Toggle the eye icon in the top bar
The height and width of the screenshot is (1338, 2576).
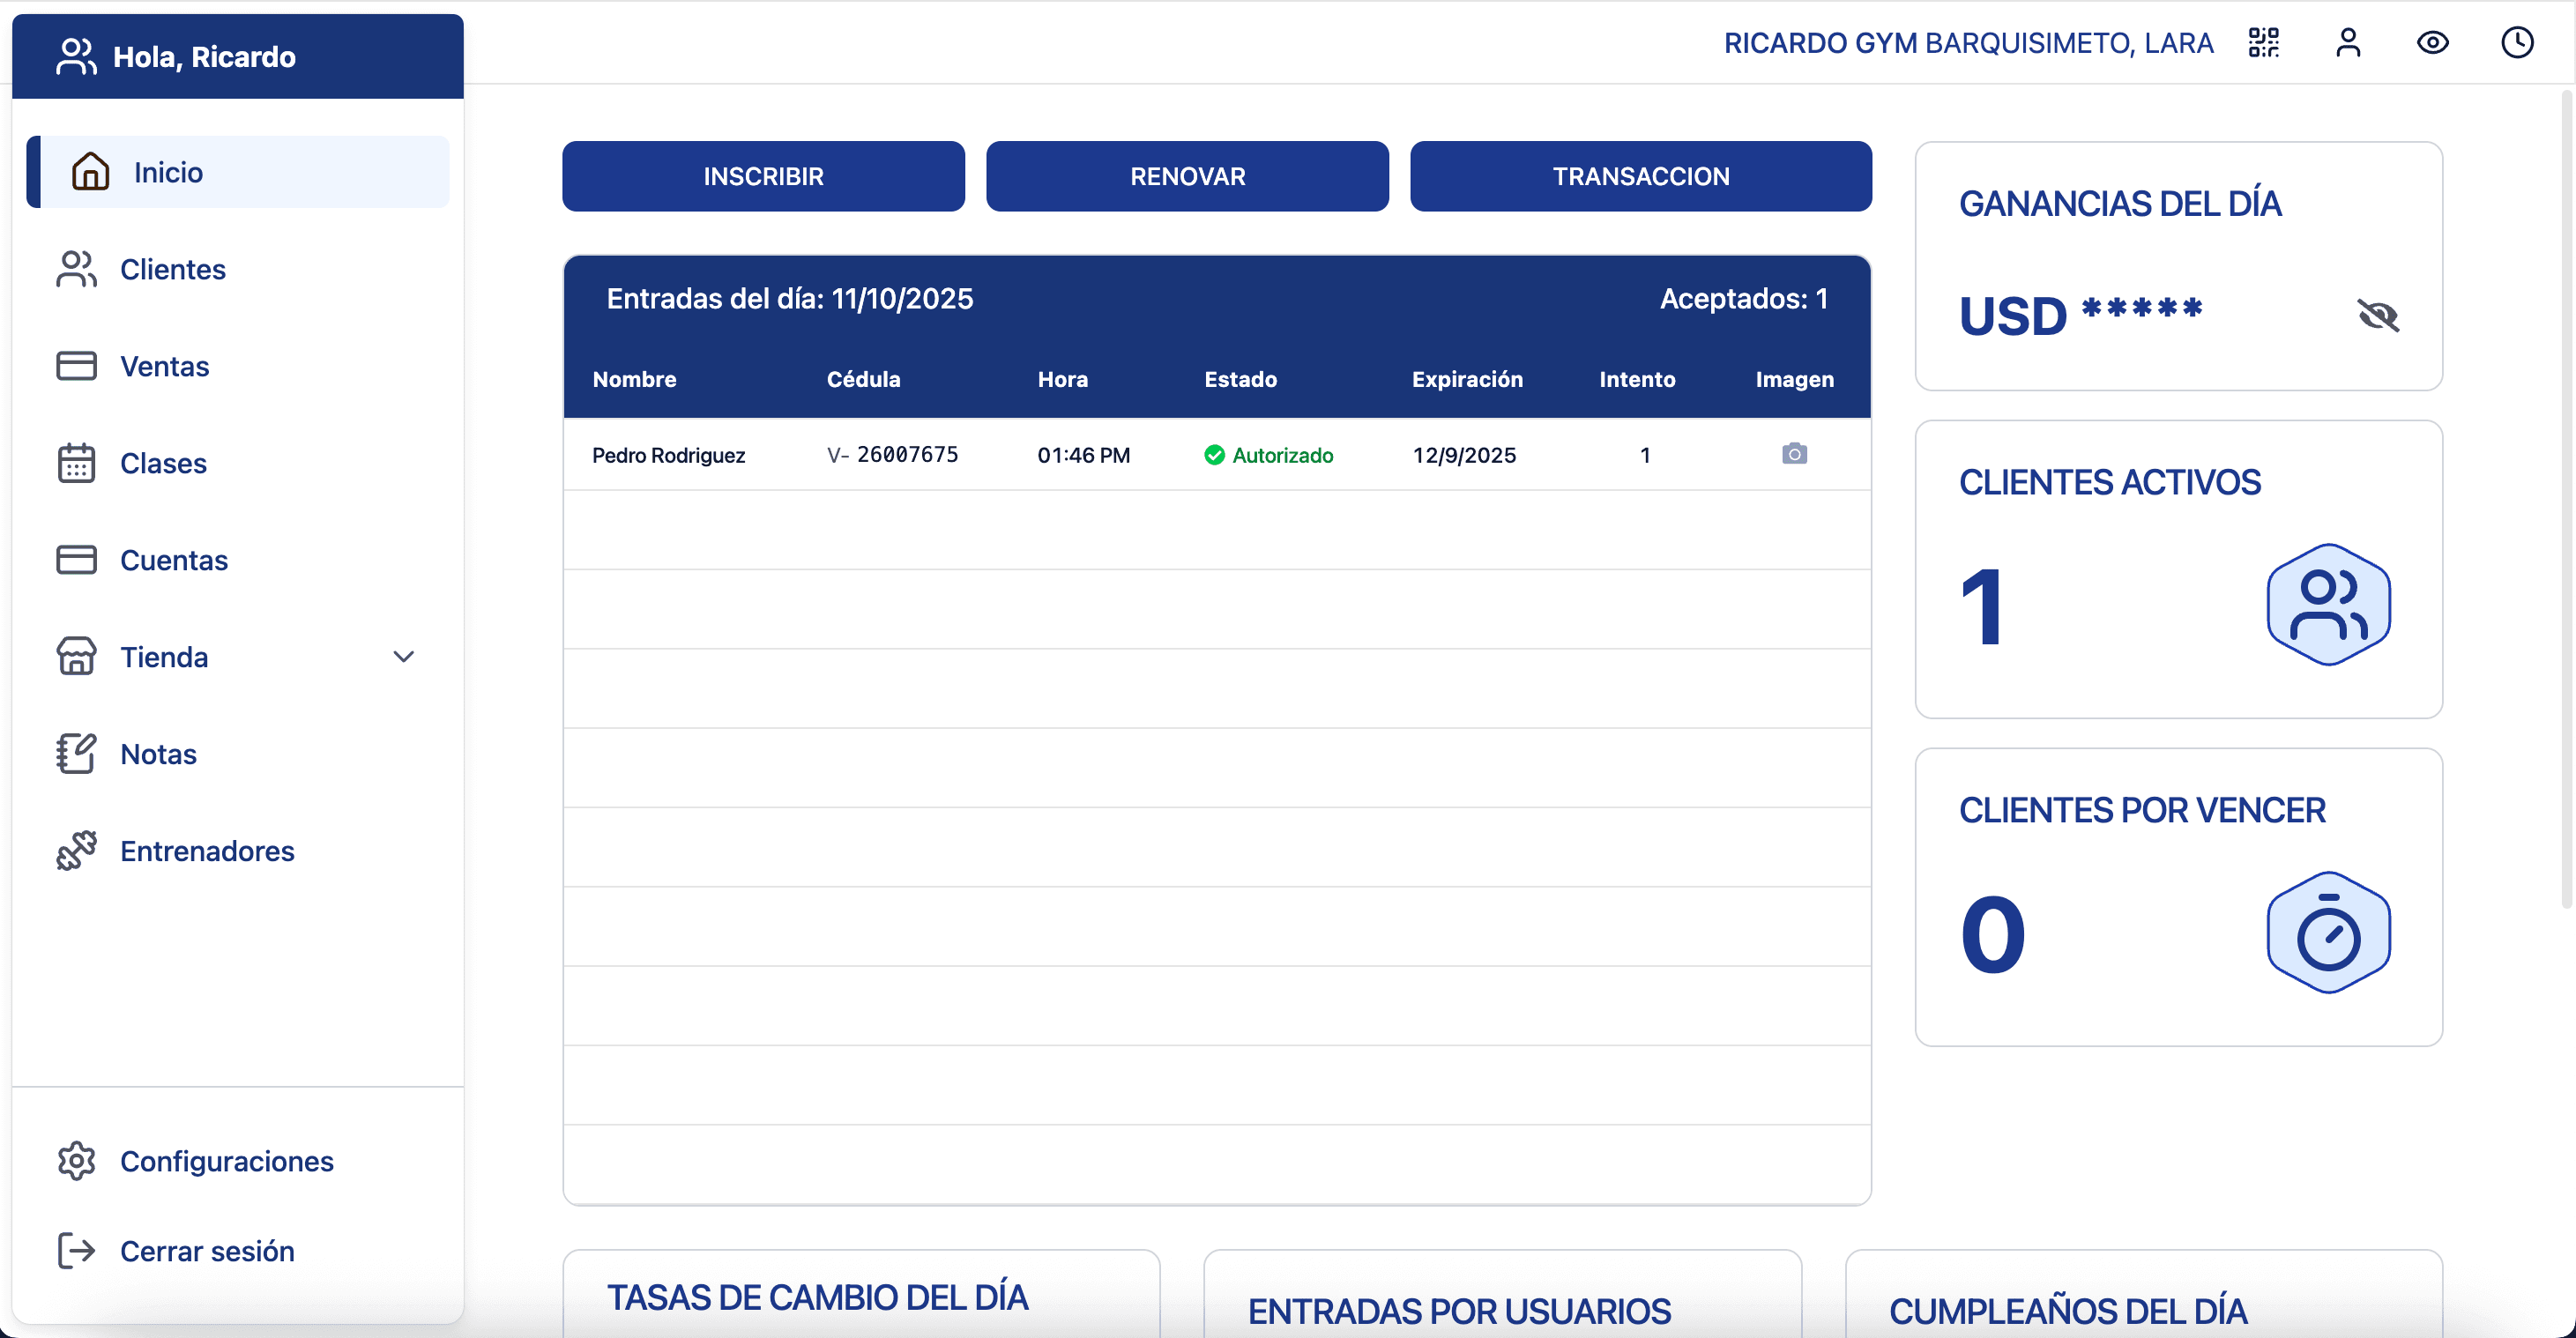tap(2432, 43)
